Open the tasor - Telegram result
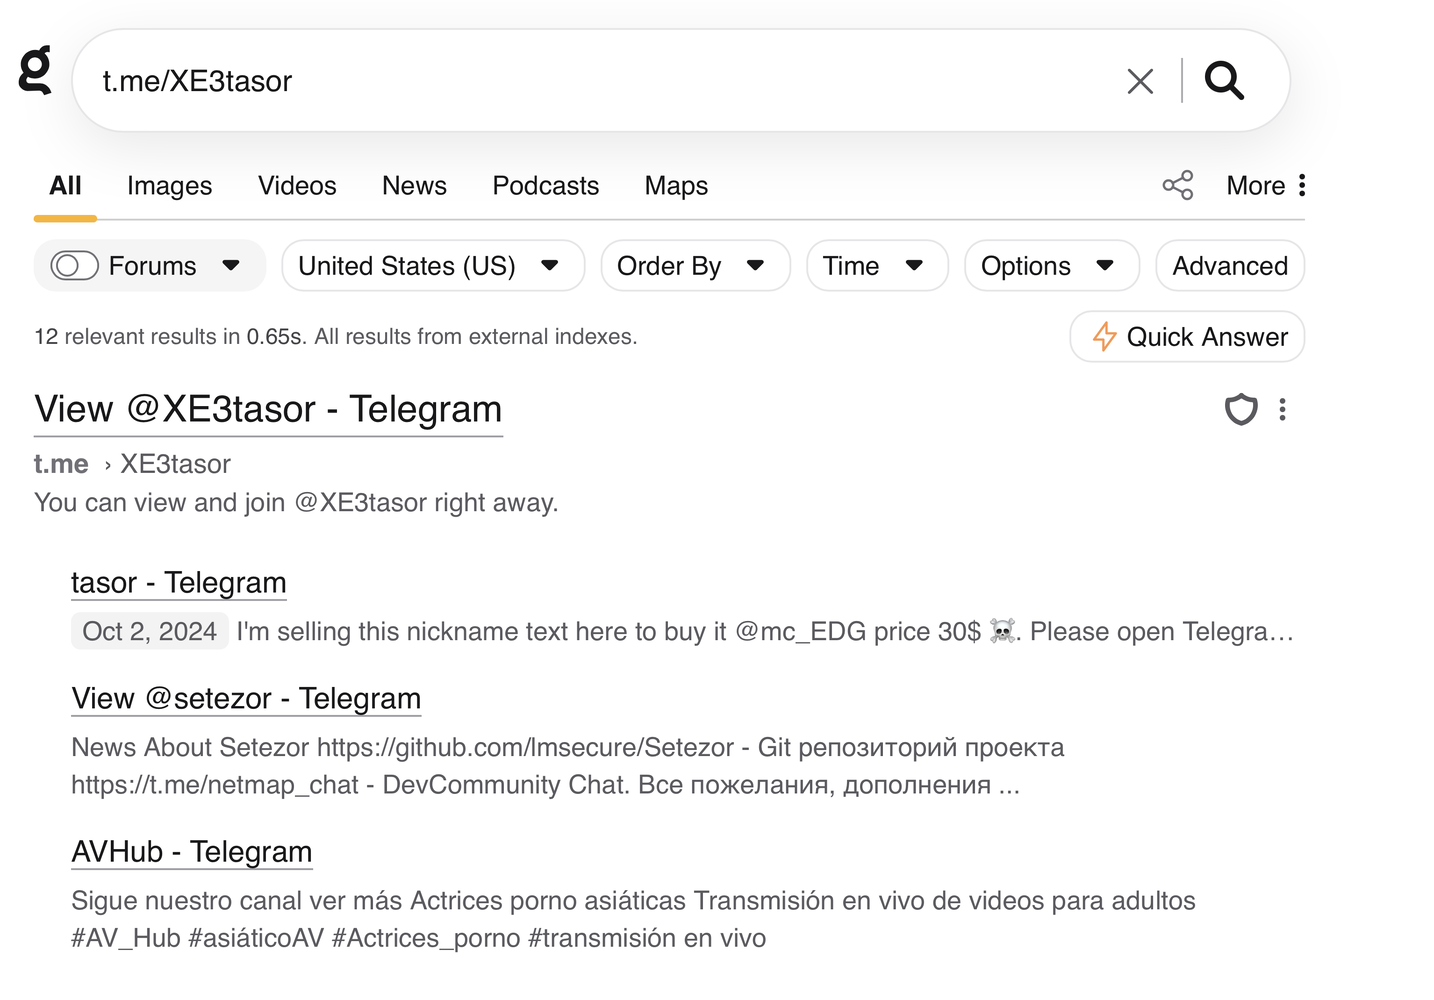 tap(179, 583)
